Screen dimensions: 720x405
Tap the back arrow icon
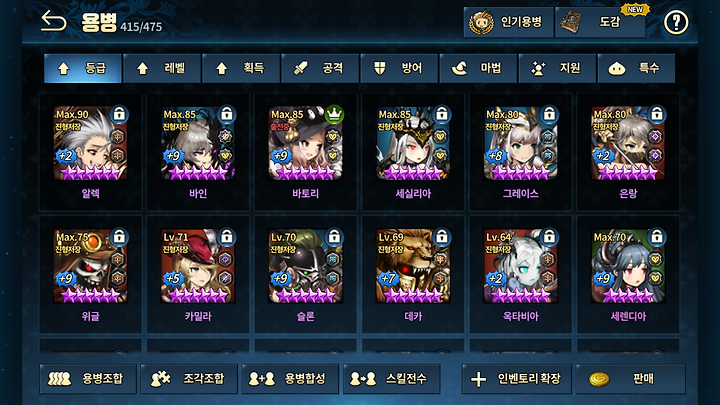point(53,21)
